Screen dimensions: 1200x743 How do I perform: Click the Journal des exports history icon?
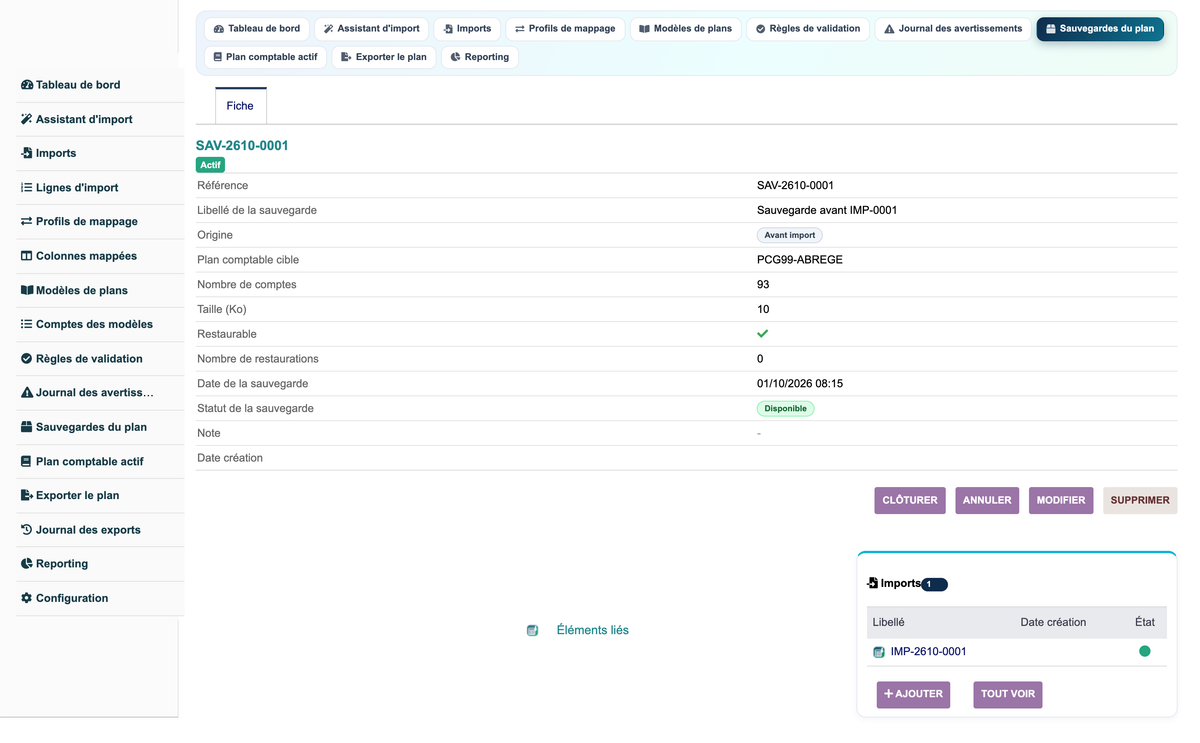coord(27,529)
